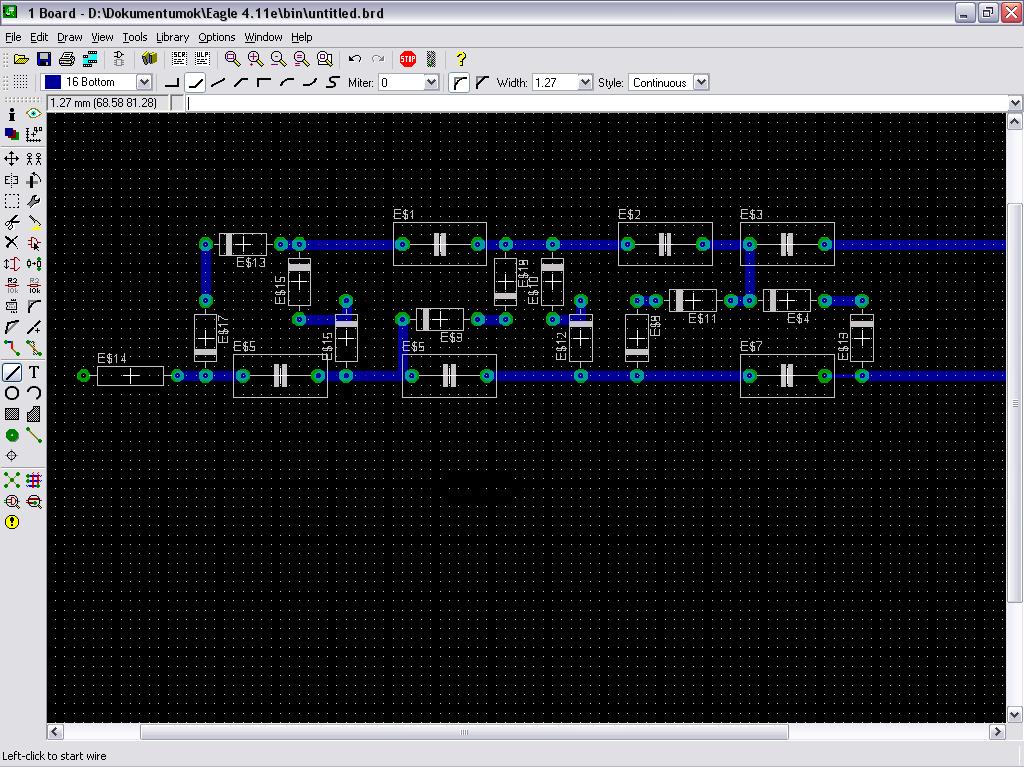Viewport: 1024px width, 768px height.
Task: Select the Text T tool
Action: (x=34, y=372)
